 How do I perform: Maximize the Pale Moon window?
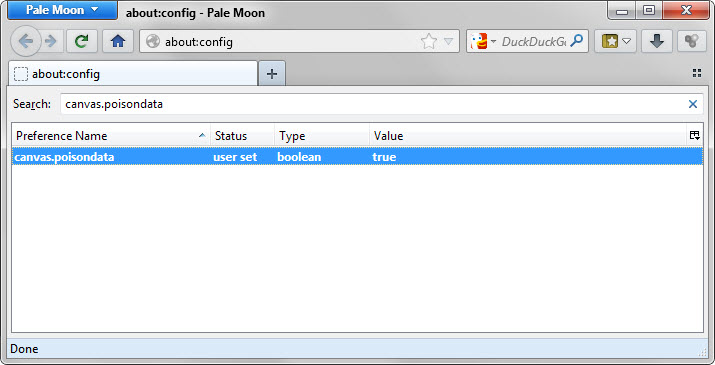pos(649,10)
